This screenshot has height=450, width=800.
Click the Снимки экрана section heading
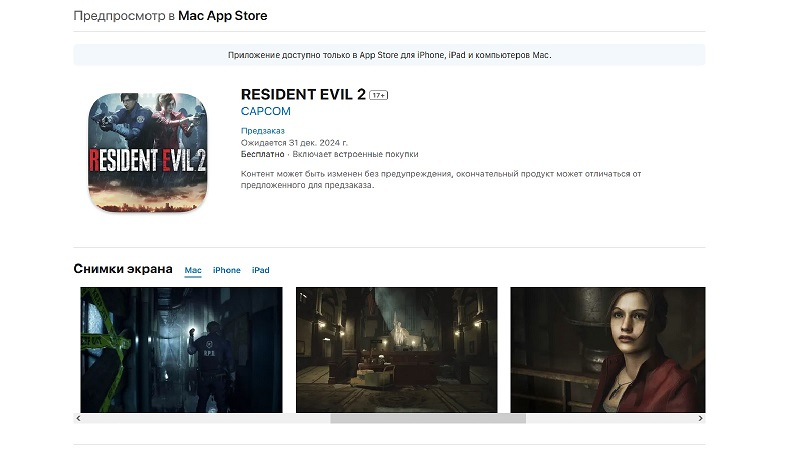pos(123,269)
